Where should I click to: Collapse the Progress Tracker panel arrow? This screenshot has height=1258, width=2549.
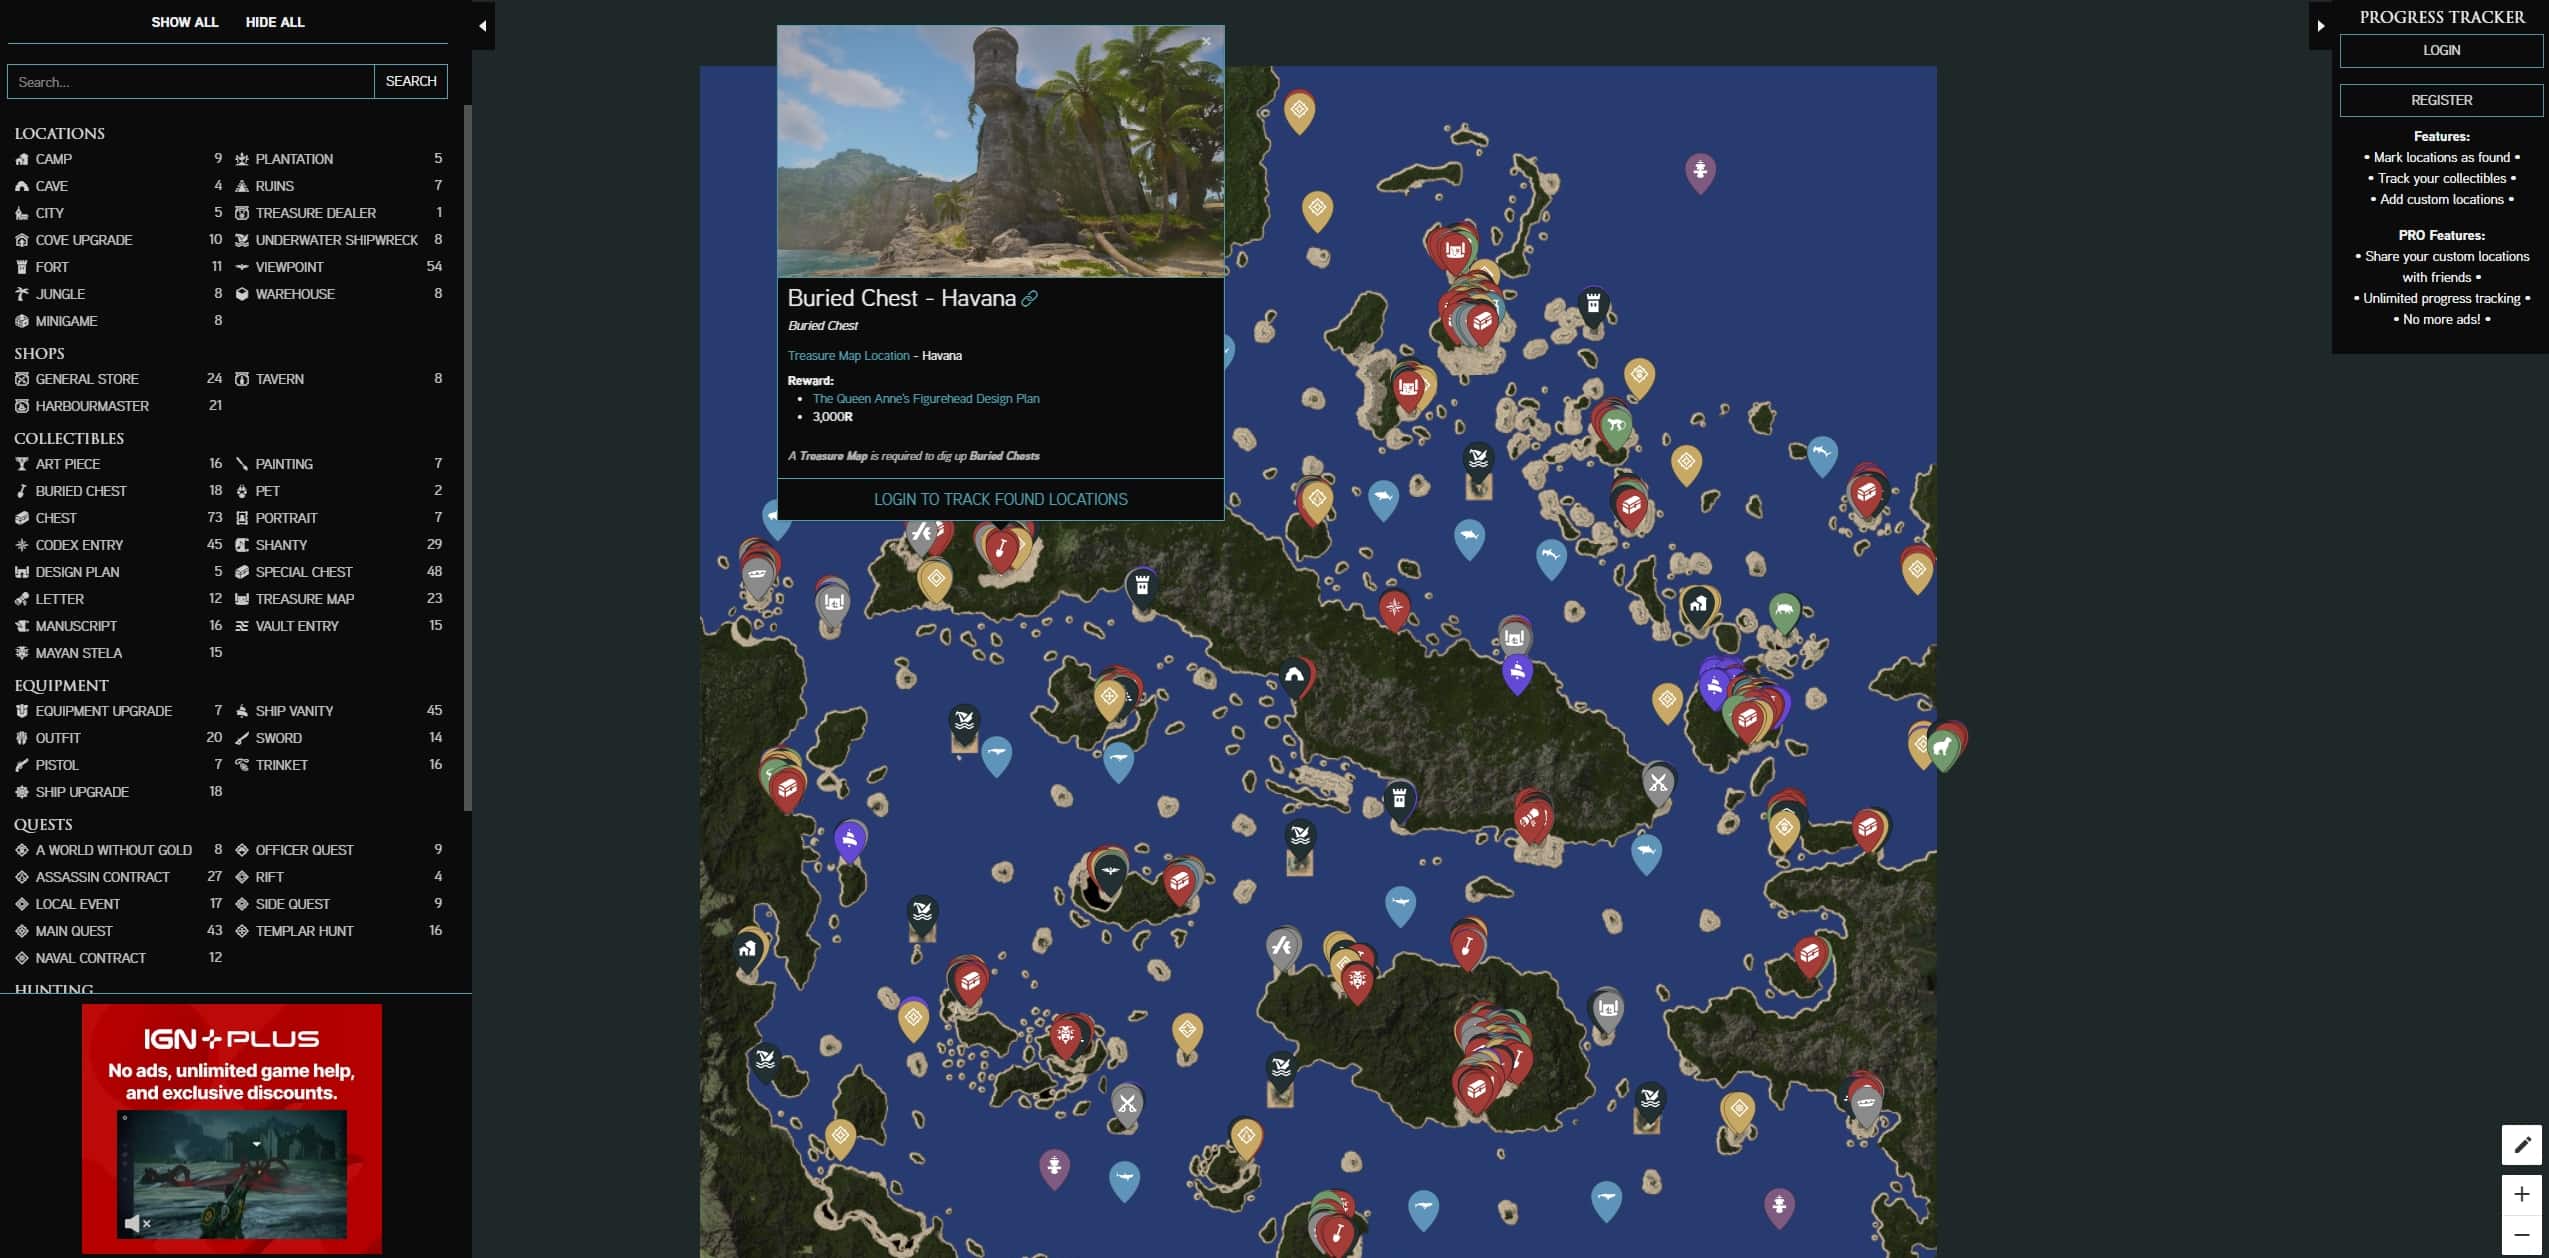pyautogui.click(x=2321, y=26)
